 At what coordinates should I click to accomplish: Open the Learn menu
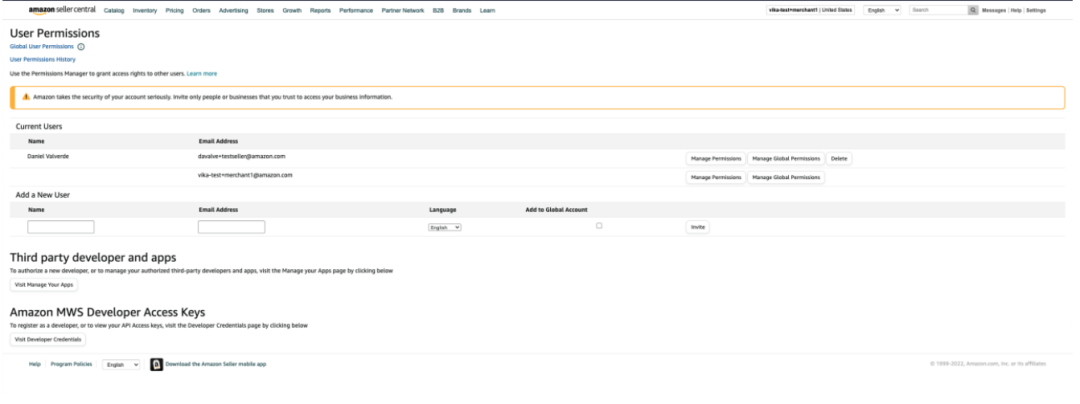(487, 10)
